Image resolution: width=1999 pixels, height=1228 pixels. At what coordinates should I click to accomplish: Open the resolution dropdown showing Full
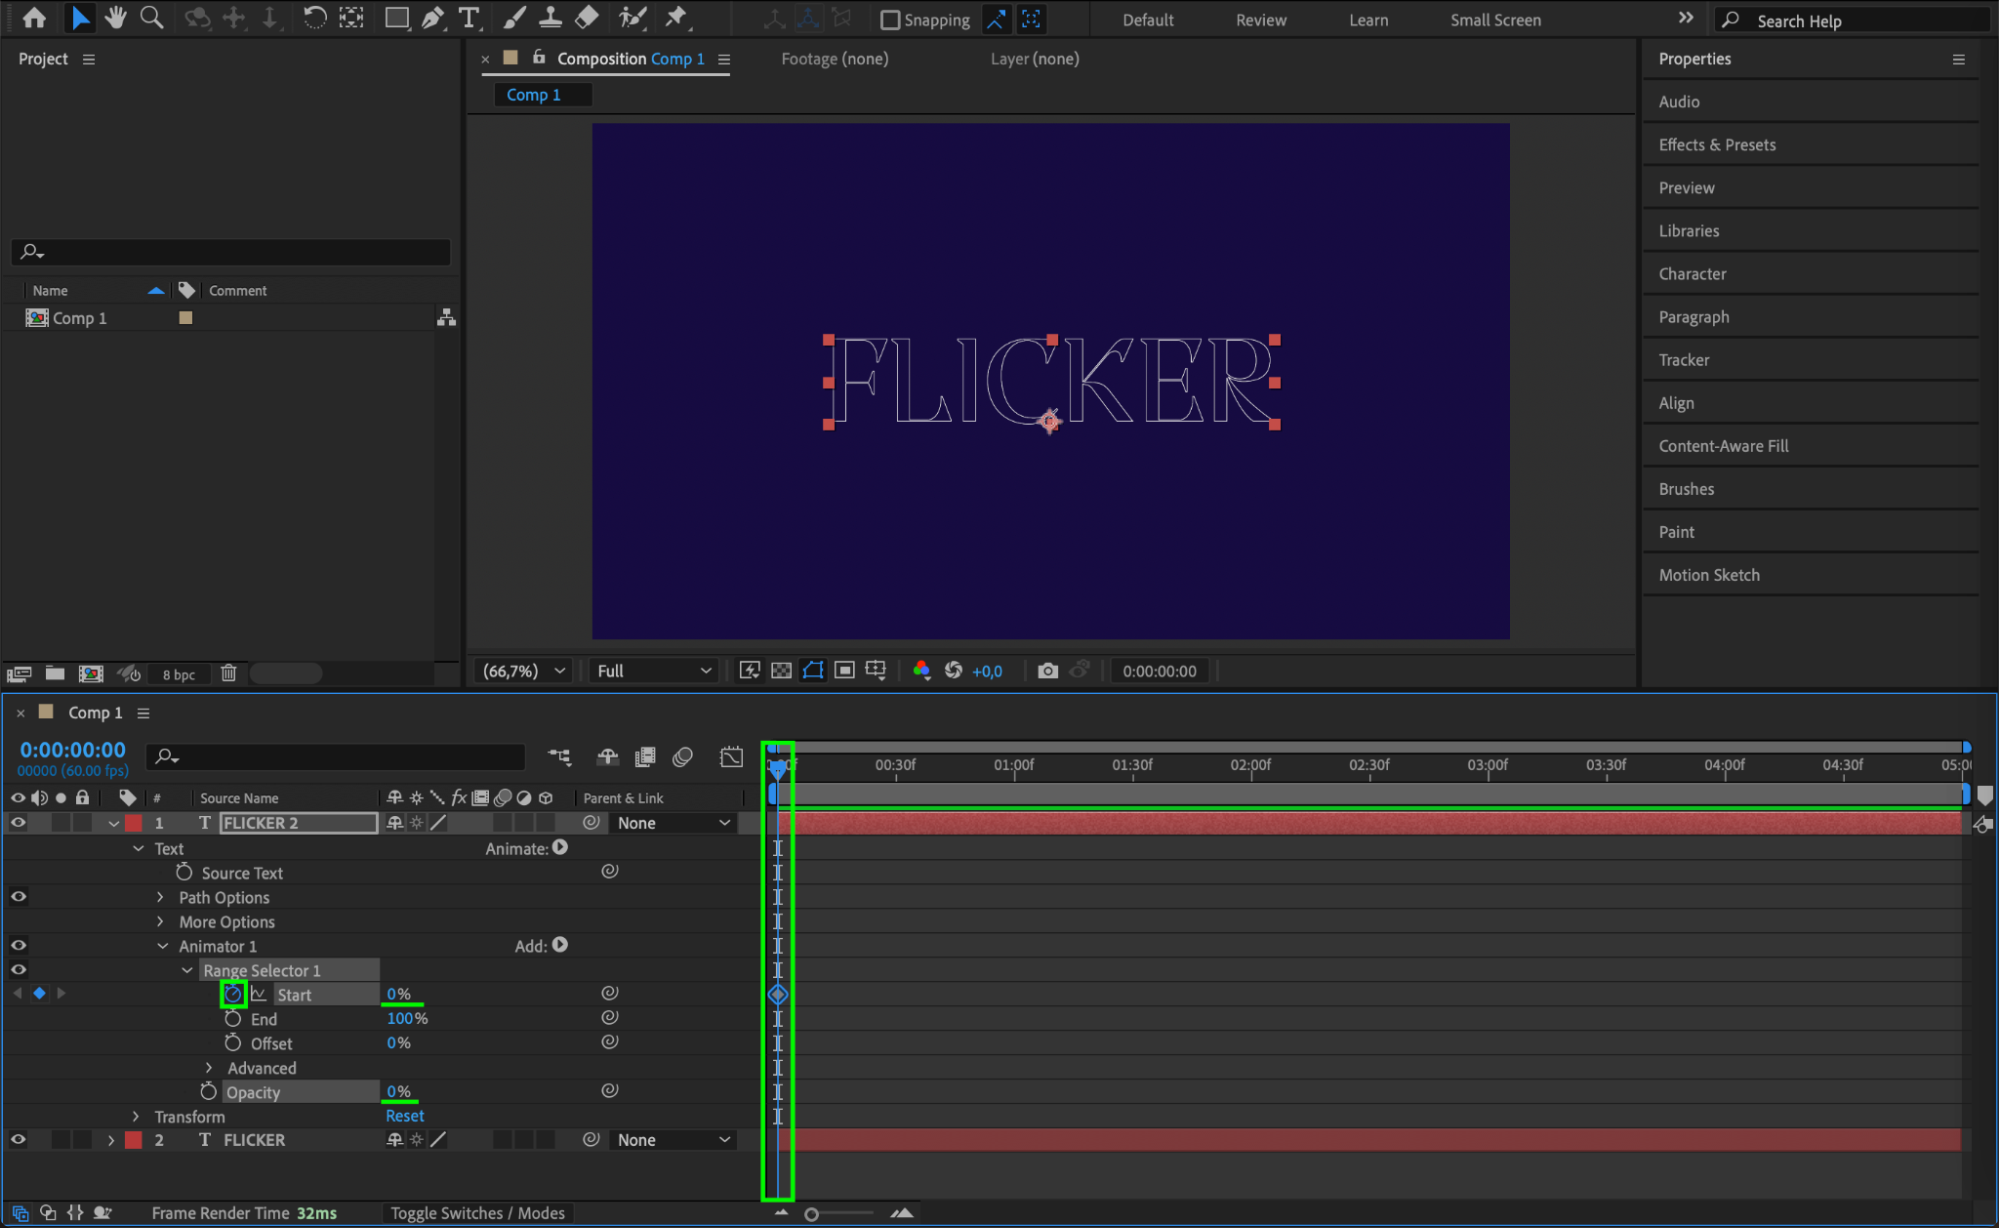click(653, 671)
